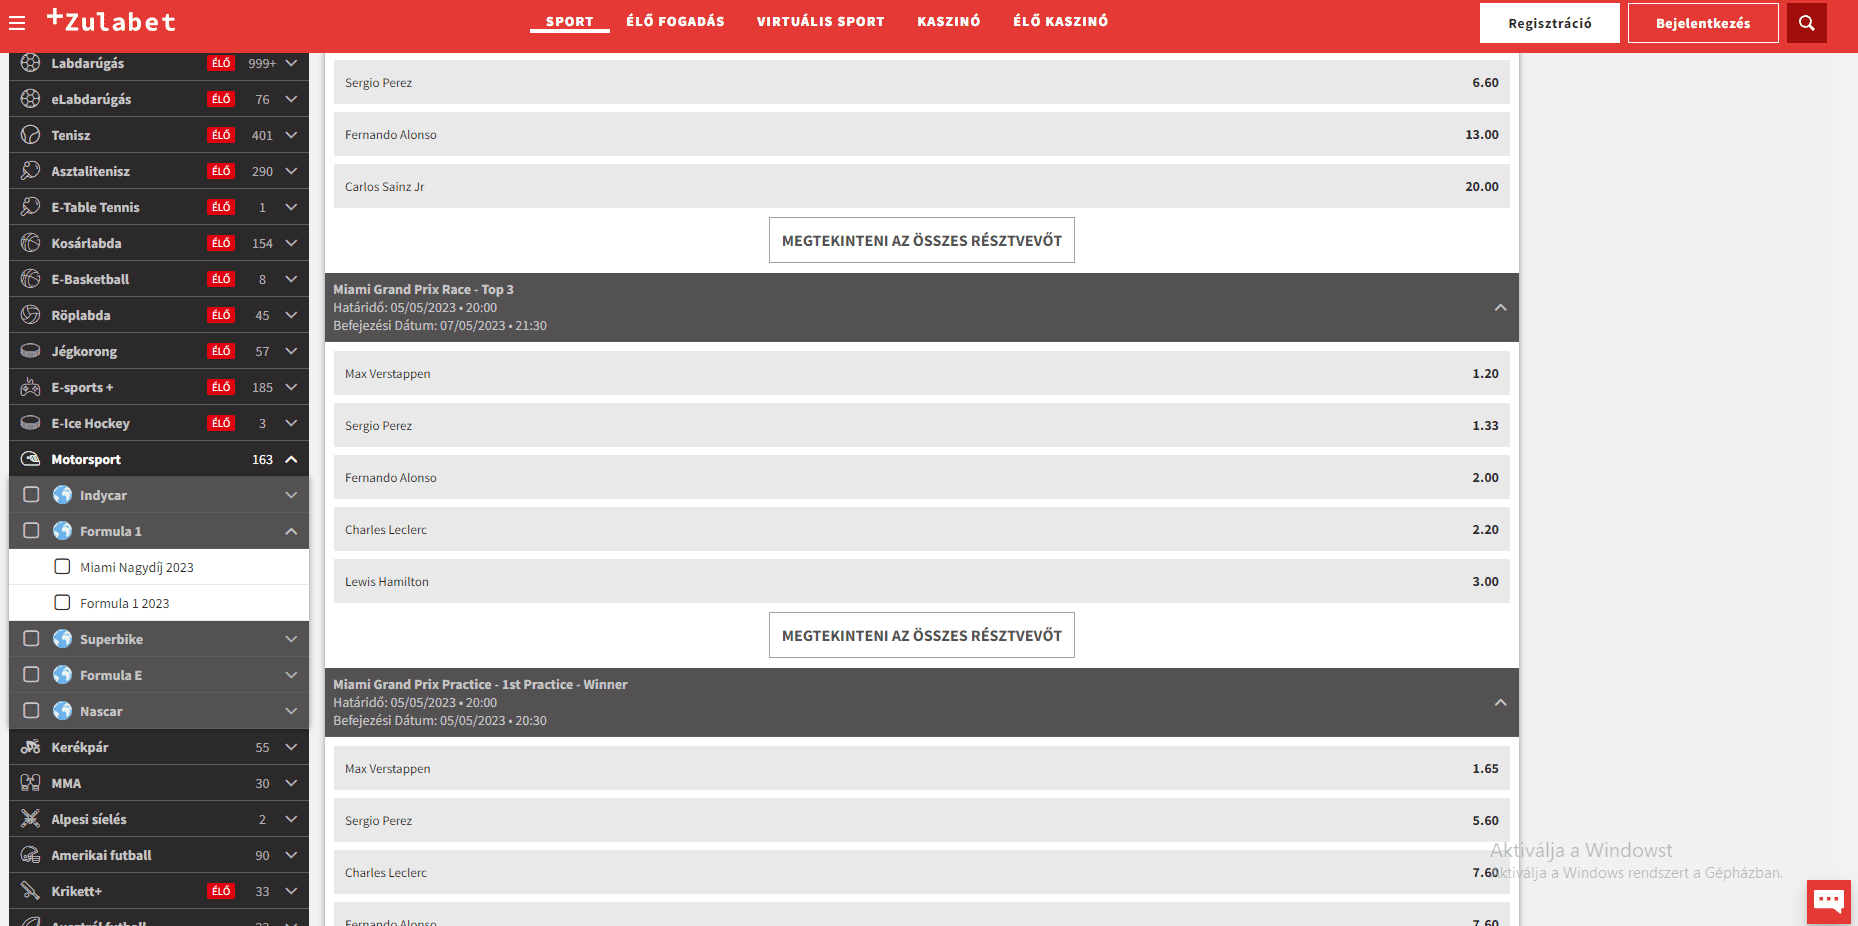Viewport: 1858px width, 926px height.
Task: Check the Miami Nagydíj 2023 box
Action: [x=62, y=567]
